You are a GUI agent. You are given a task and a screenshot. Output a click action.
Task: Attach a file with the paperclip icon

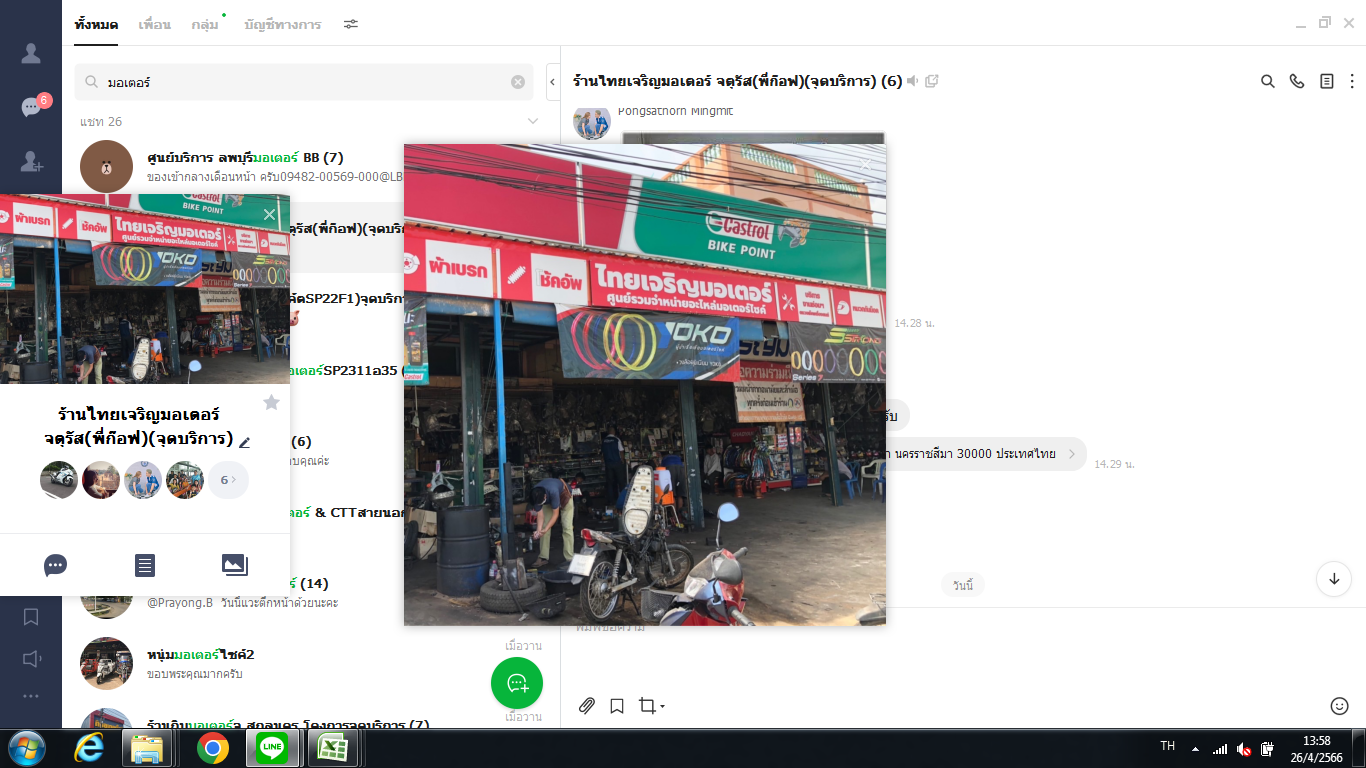point(587,706)
